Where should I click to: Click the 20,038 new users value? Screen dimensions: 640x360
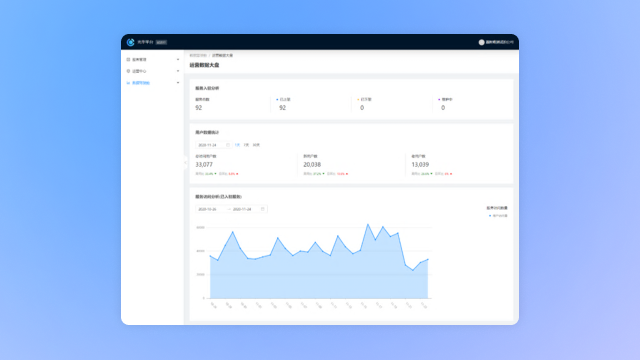click(312, 164)
